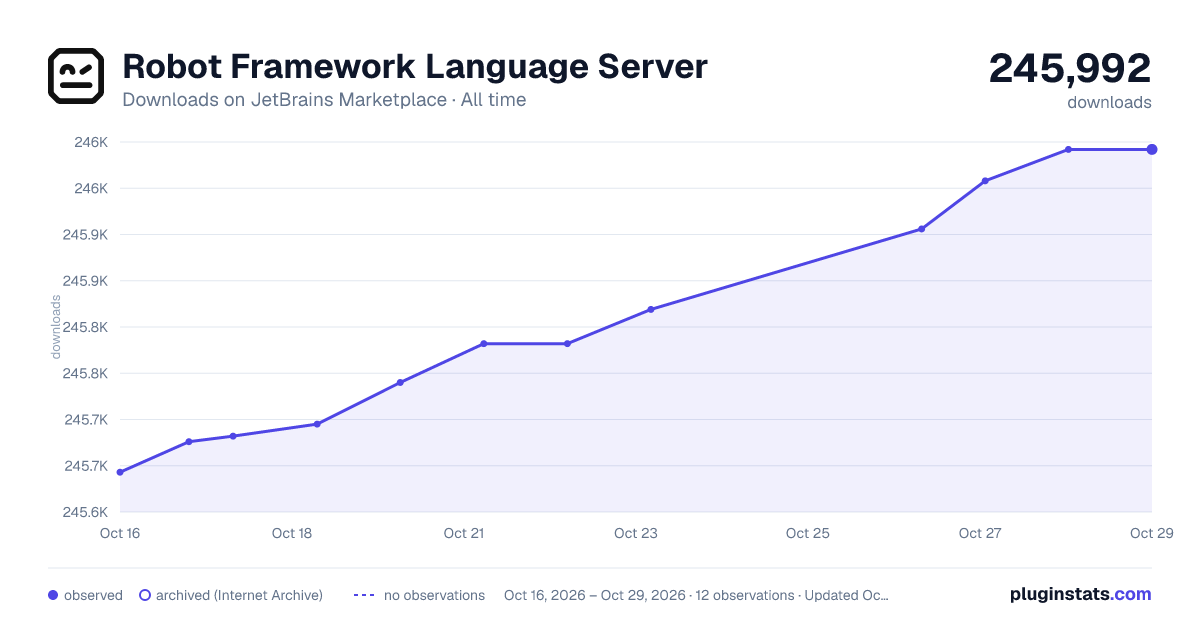Click the 245.6K y-axis label
The image size is (1200, 630).
tap(86, 512)
